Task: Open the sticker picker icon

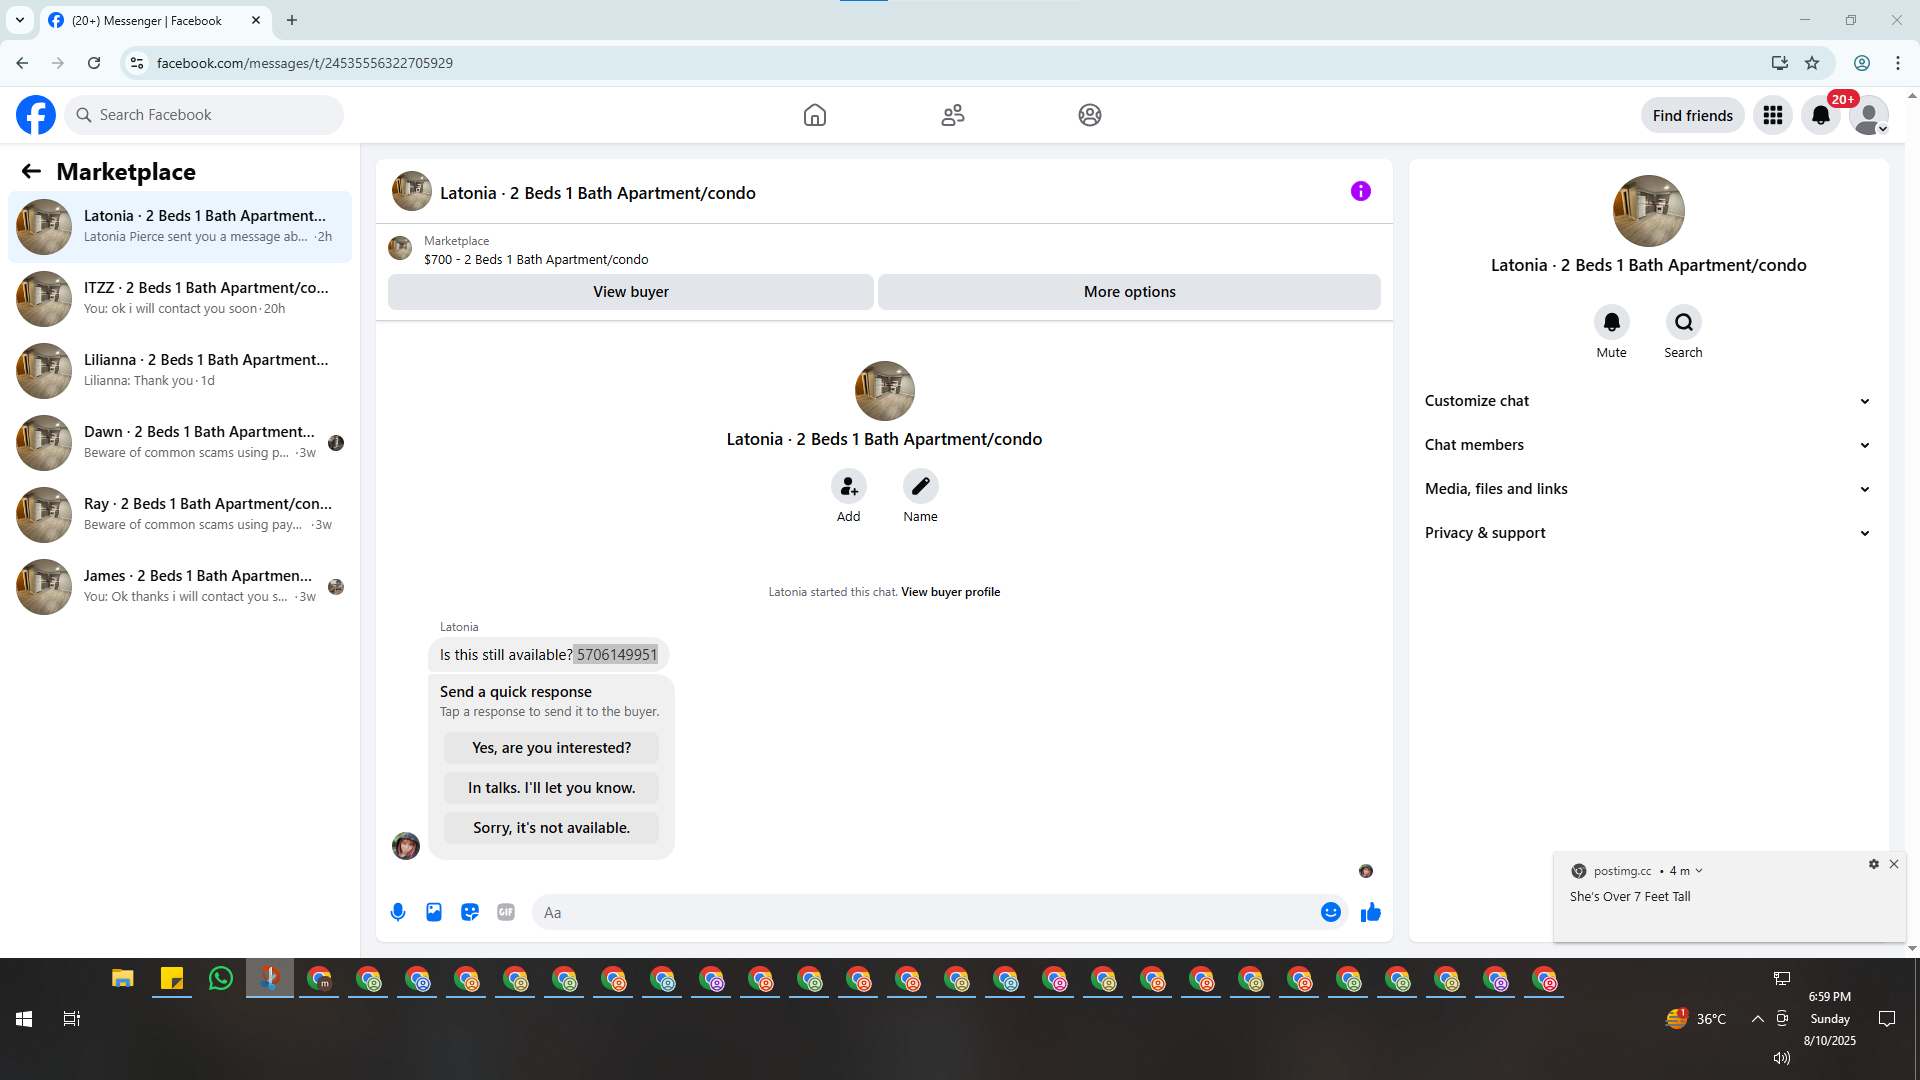Action: point(470,912)
